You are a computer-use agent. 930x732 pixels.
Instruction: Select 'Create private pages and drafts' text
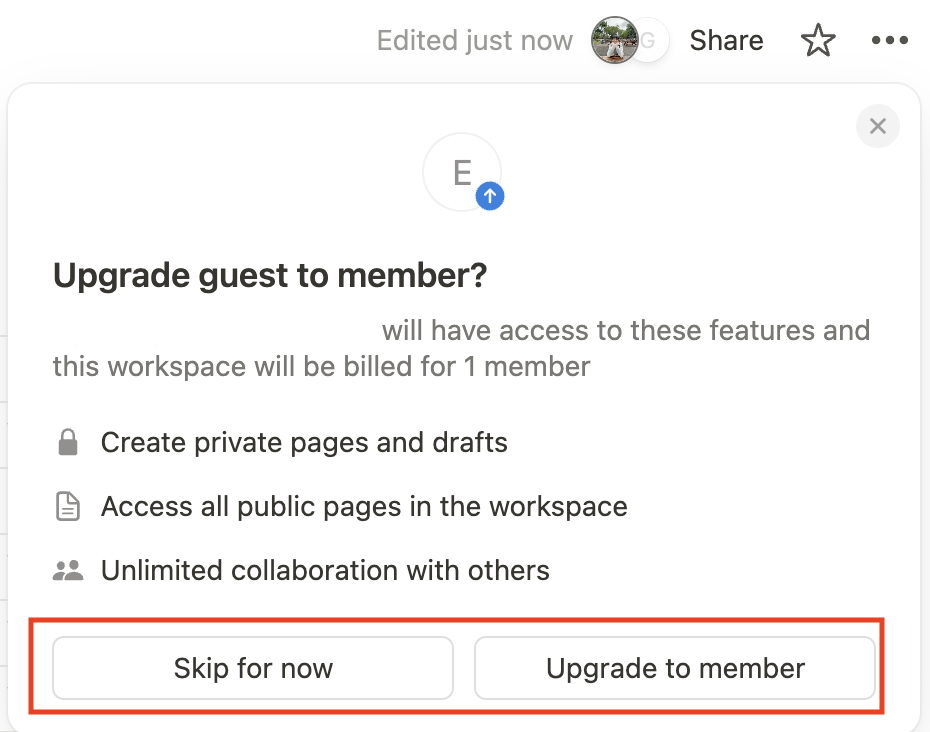(x=304, y=442)
